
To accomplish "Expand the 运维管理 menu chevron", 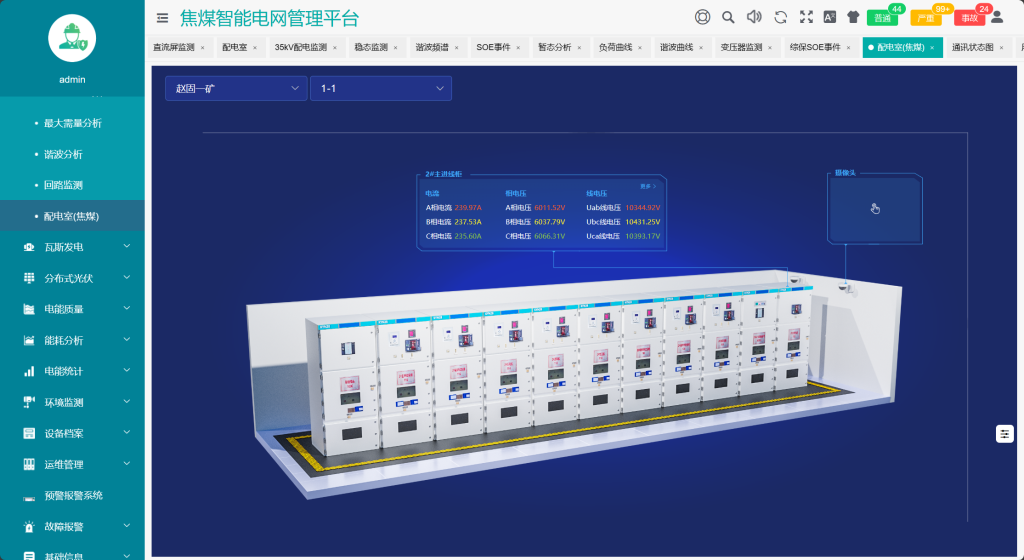I will pos(127,463).
